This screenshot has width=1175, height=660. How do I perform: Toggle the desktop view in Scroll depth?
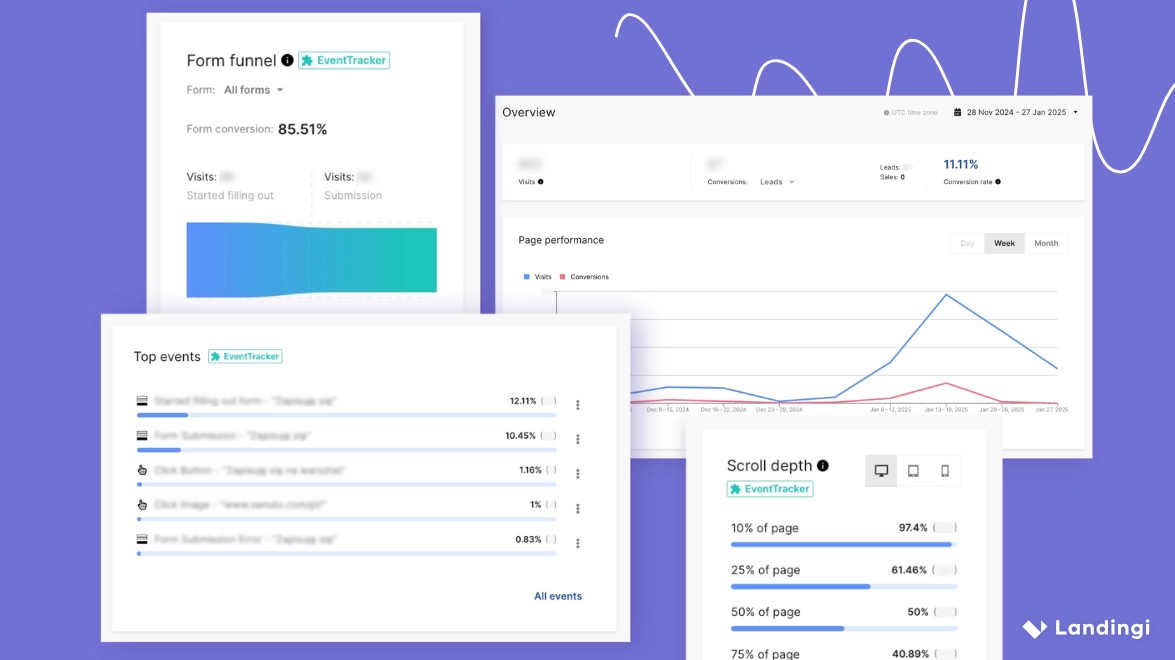[x=881, y=470]
